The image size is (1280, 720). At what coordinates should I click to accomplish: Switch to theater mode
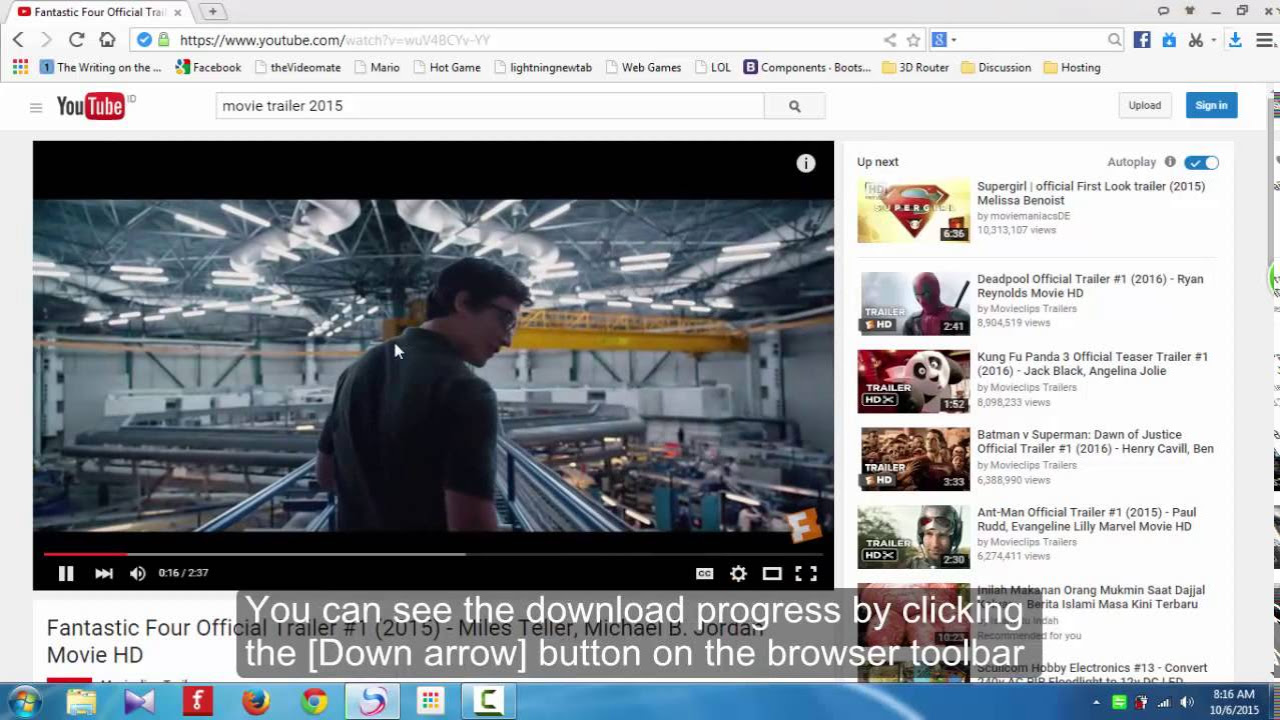click(x=772, y=573)
